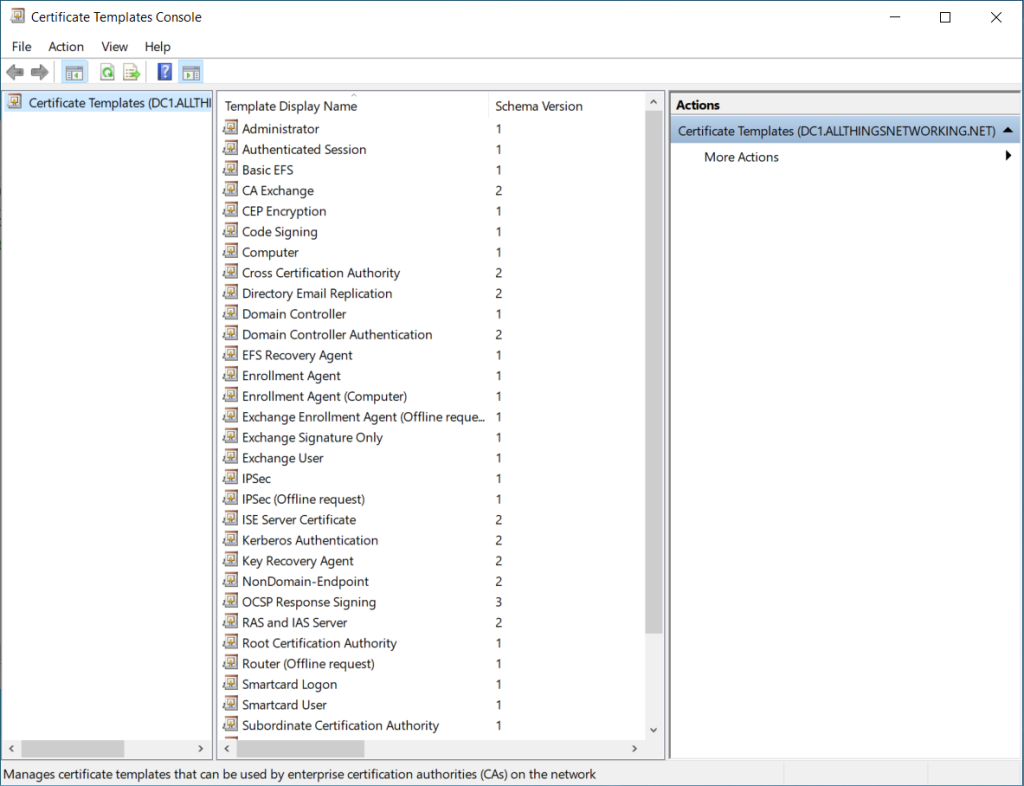Select the IPSec (Offline request) template
This screenshot has height=786, width=1024.
pyautogui.click(x=304, y=499)
